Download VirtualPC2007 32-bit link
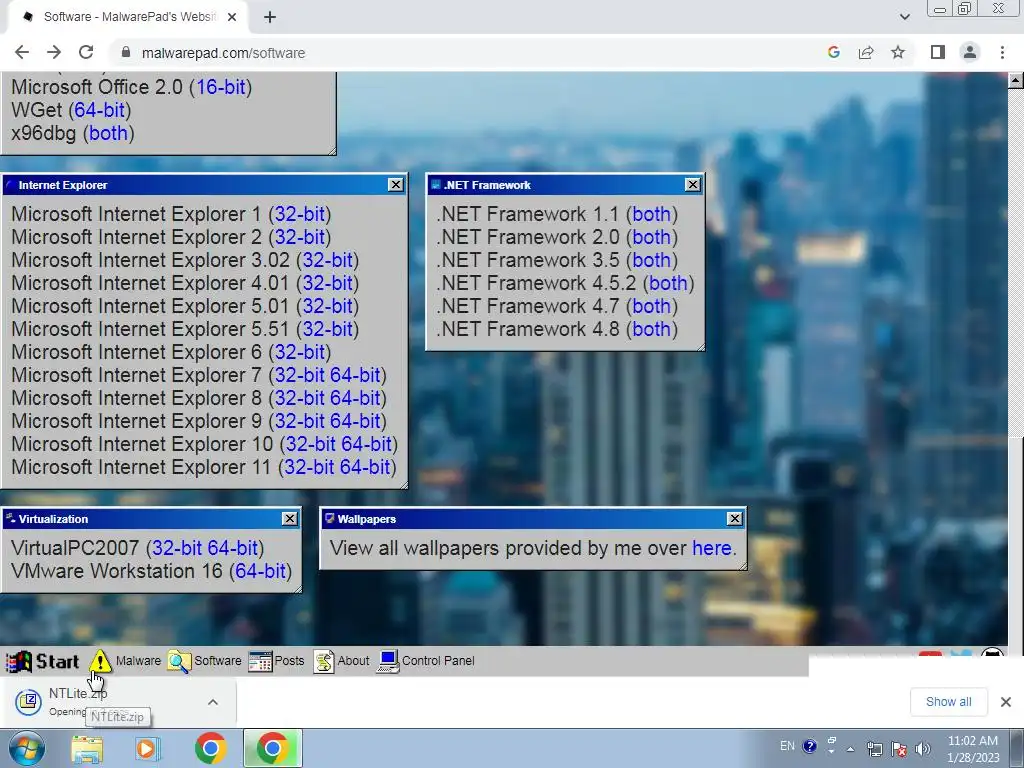The image size is (1024, 768). [x=177, y=548]
